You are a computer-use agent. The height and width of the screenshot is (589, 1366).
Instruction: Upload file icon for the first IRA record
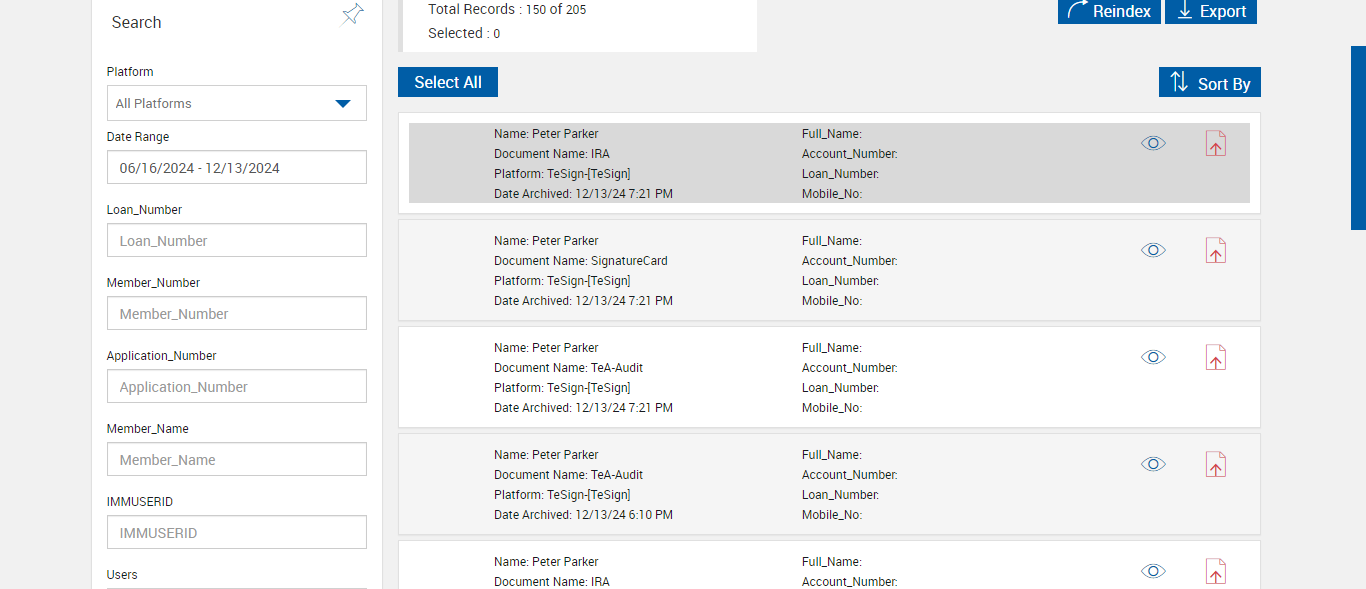1215,144
